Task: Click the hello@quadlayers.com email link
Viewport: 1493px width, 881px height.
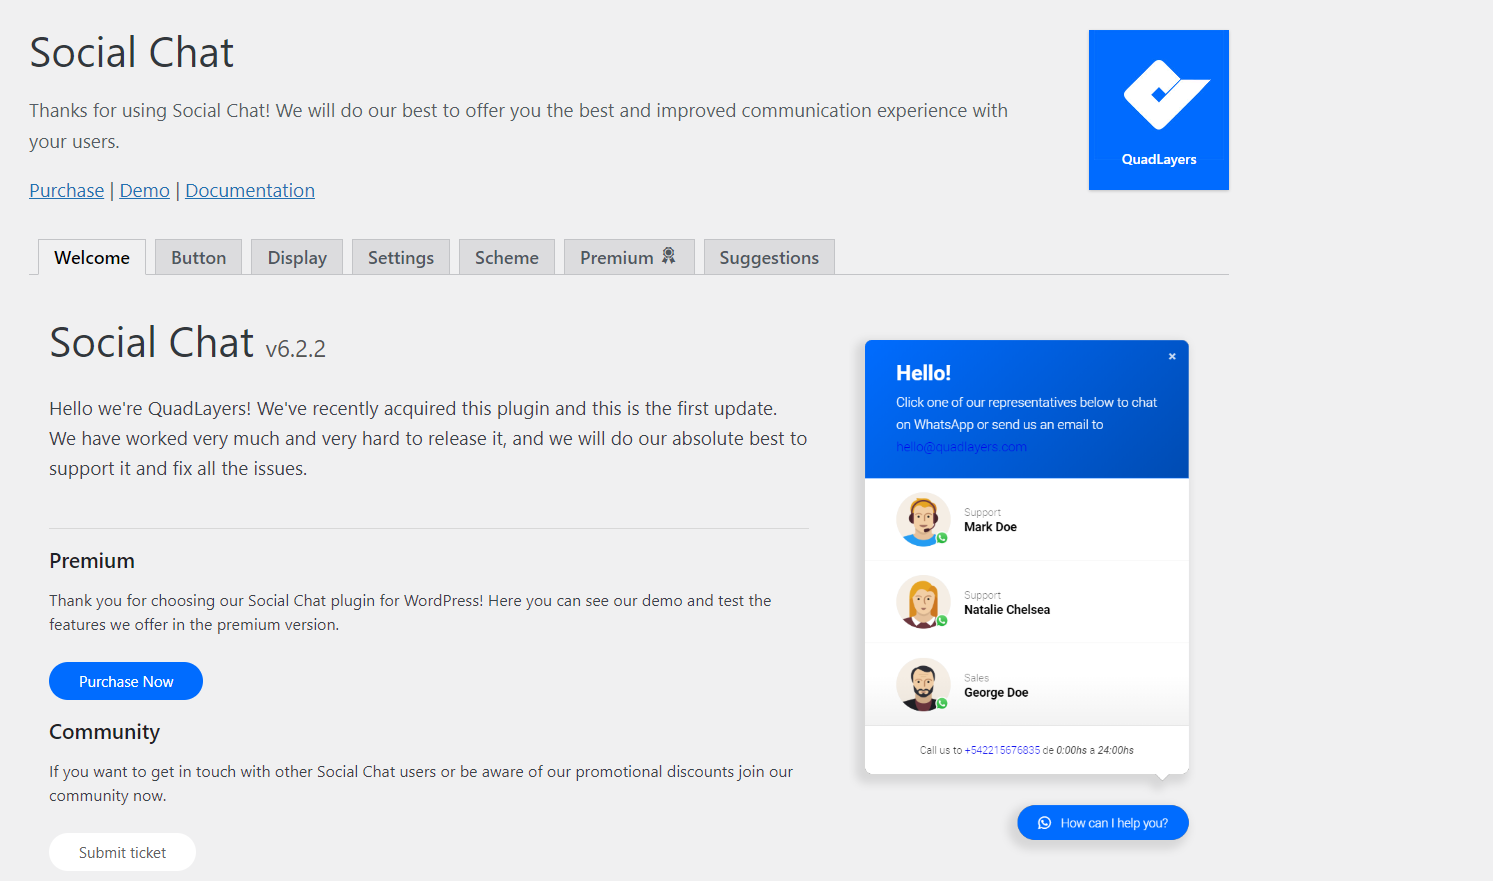Action: pos(961,447)
